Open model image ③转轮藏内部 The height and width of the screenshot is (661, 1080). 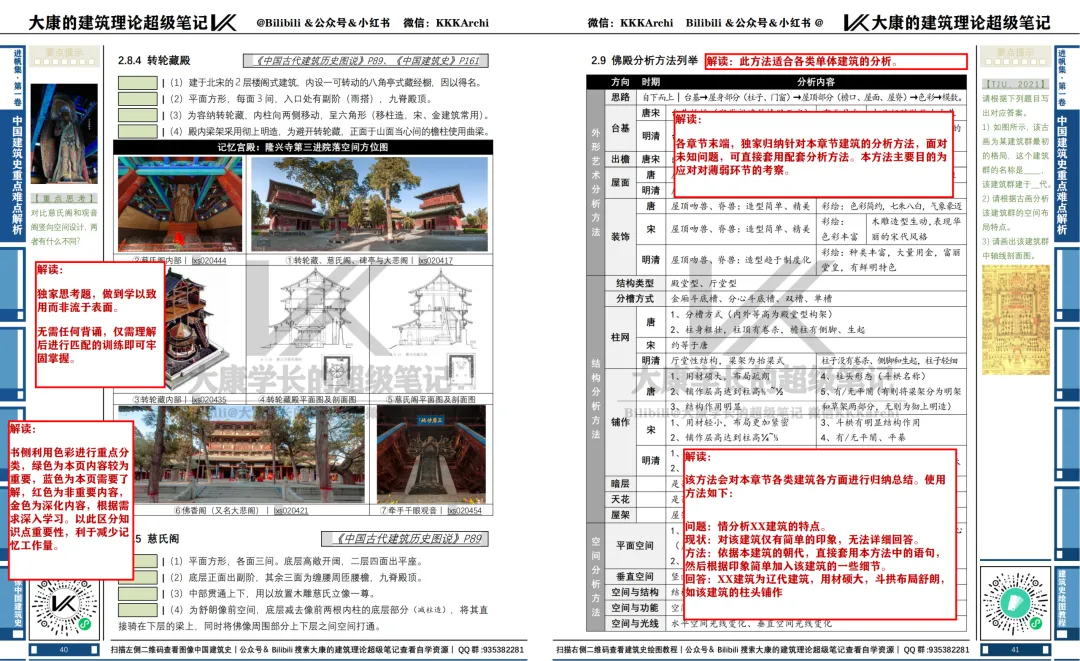click(x=196, y=329)
